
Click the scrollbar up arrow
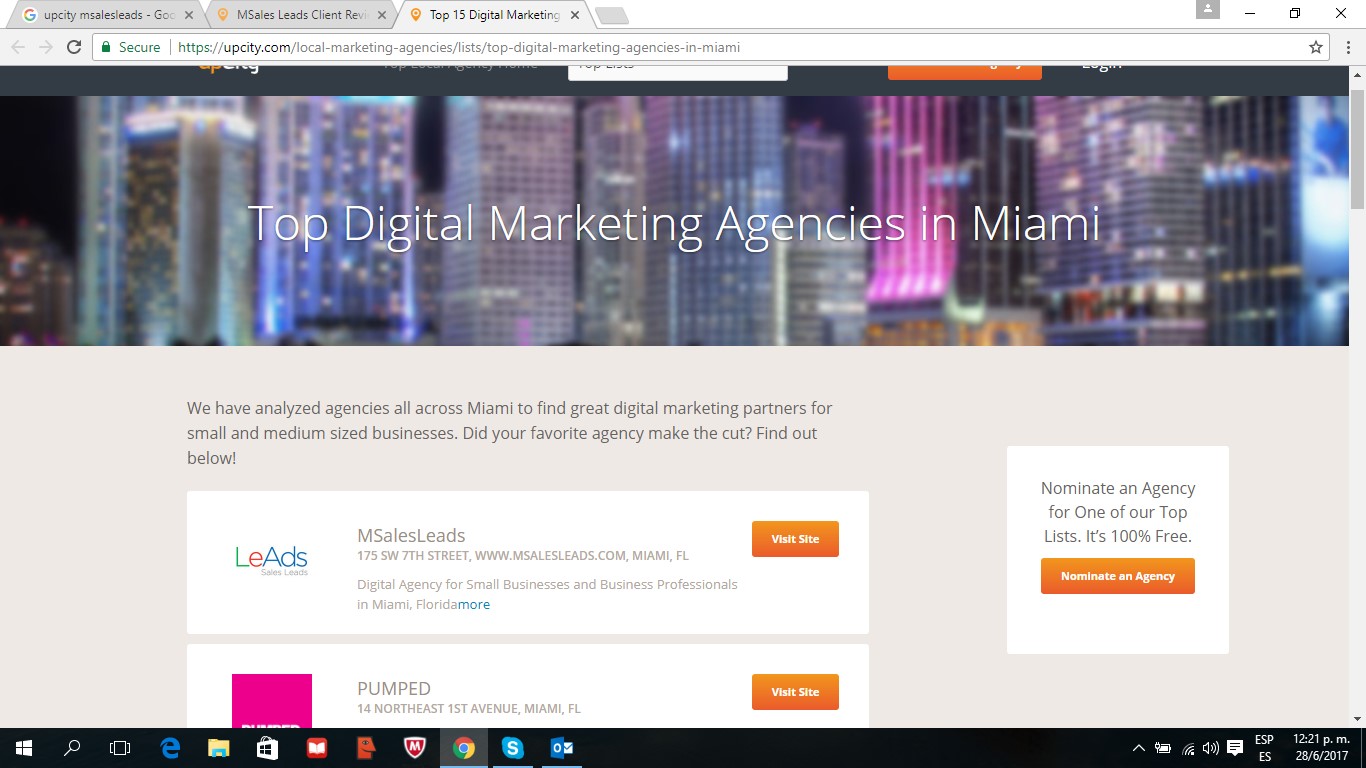pos(1357,75)
